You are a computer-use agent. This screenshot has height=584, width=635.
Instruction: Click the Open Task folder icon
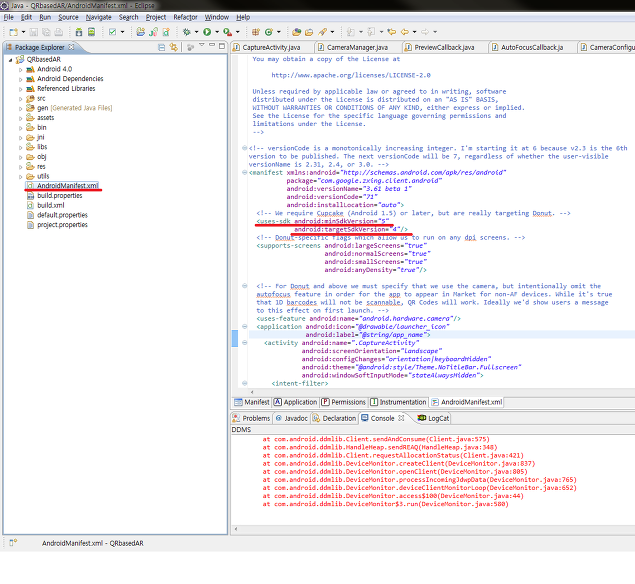pos(309,32)
